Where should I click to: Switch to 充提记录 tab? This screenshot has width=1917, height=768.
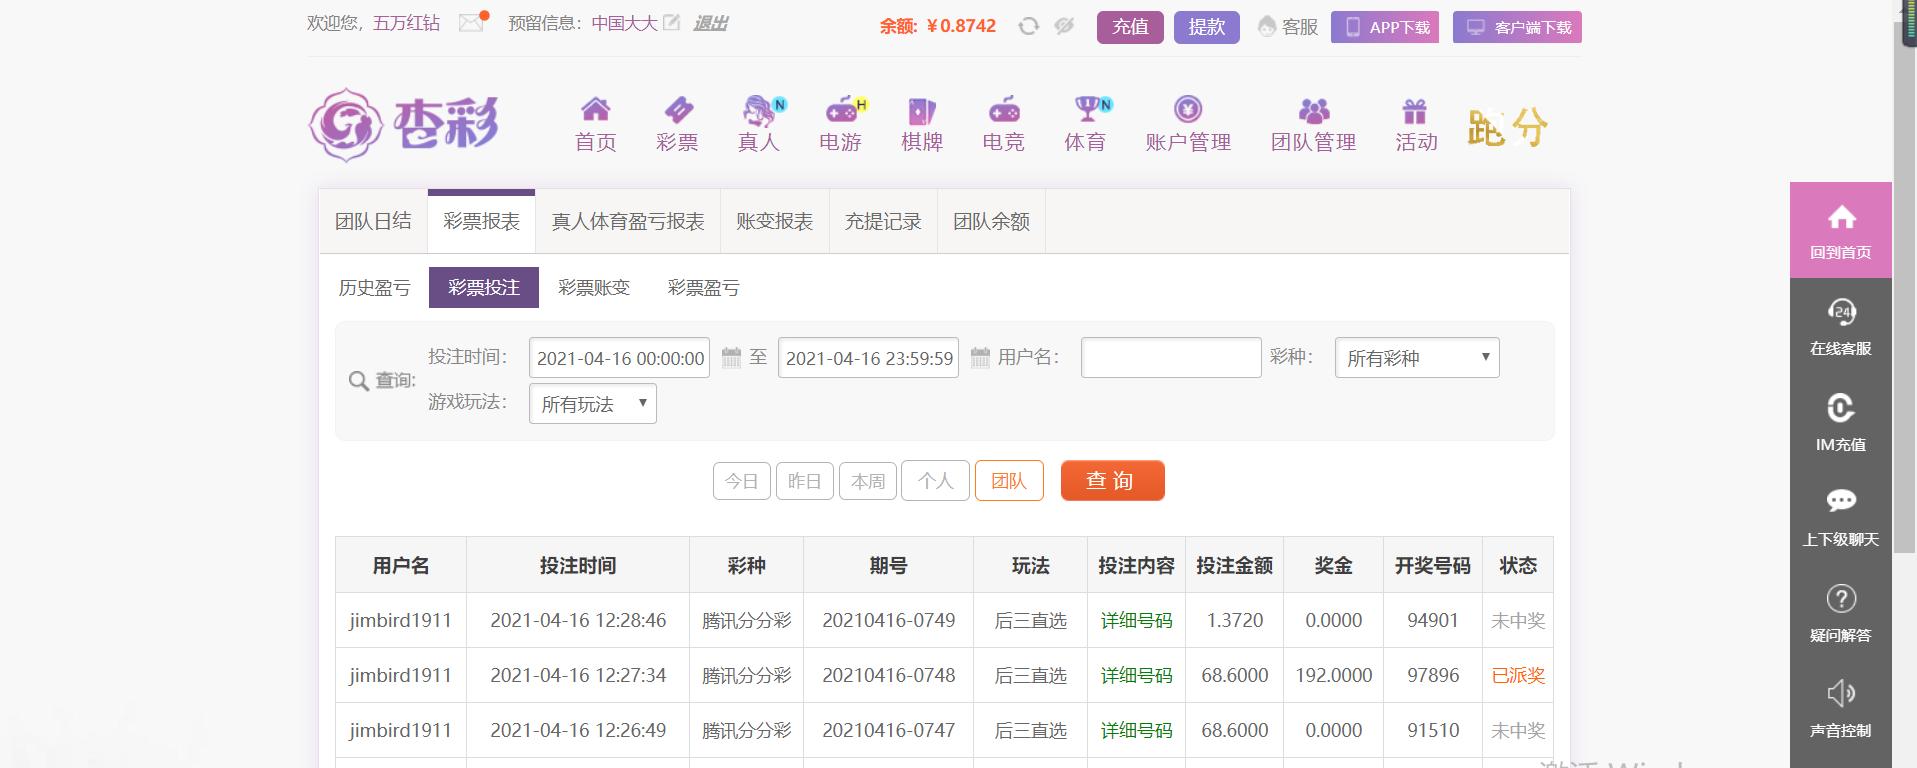click(883, 221)
